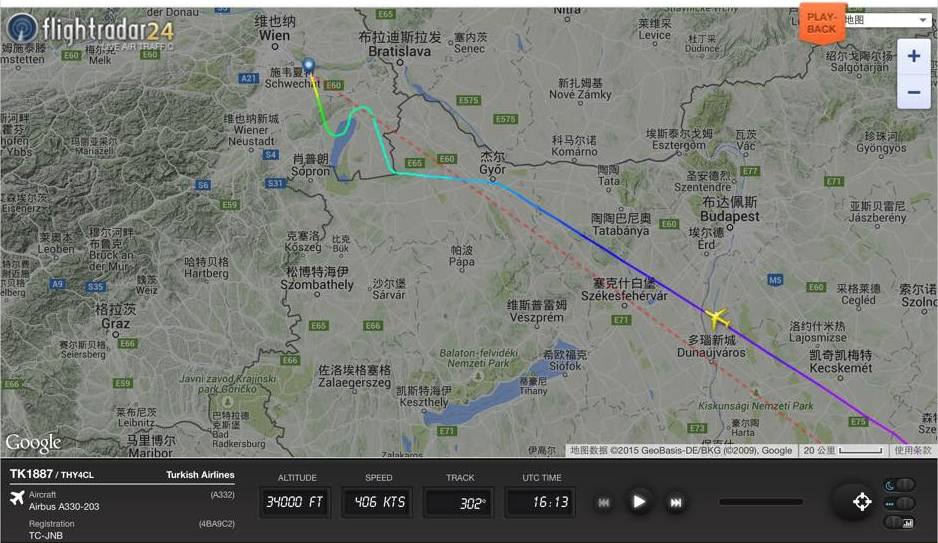Open the flightradar24 logo home link

click(x=90, y=29)
